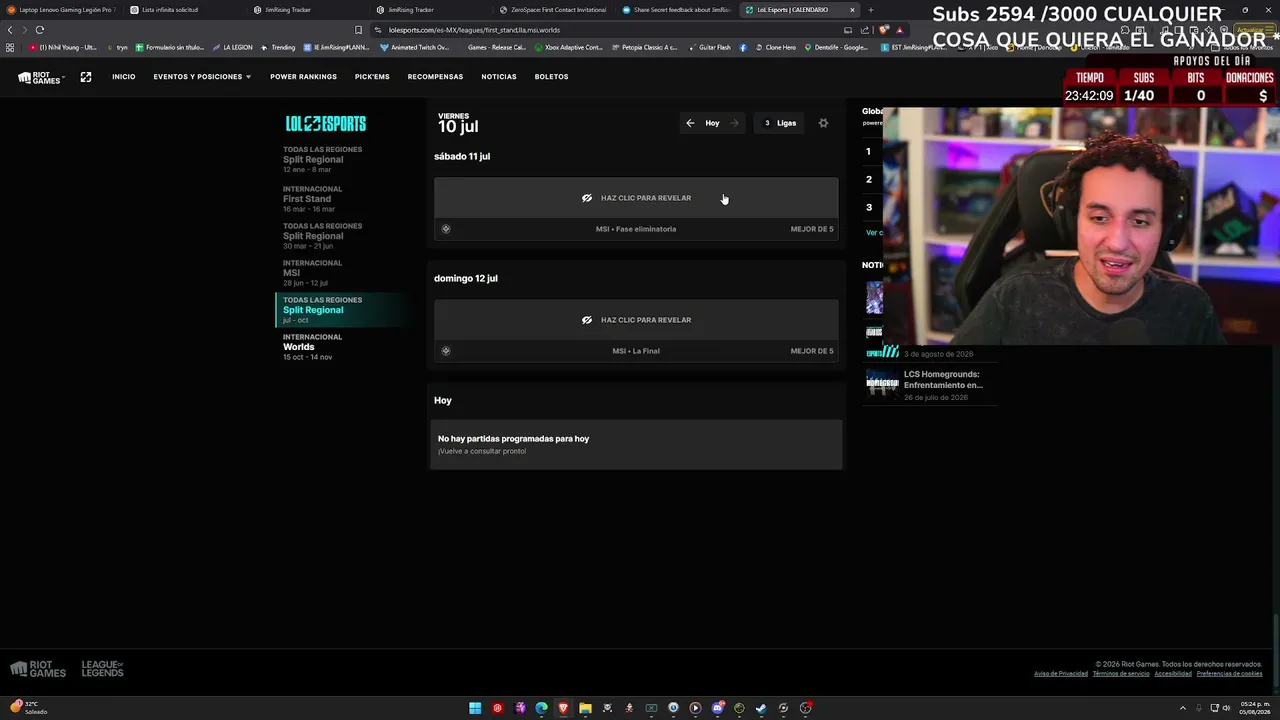
Task: Reveal the sábado 11 jul match result
Action: [x=636, y=198]
